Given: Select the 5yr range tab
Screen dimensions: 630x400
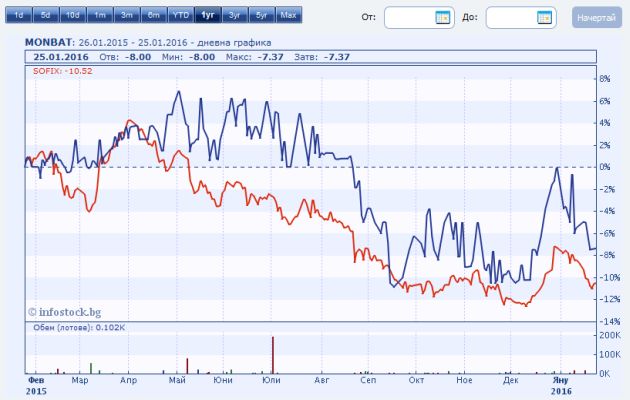Looking at the screenshot, I should 262,15.
